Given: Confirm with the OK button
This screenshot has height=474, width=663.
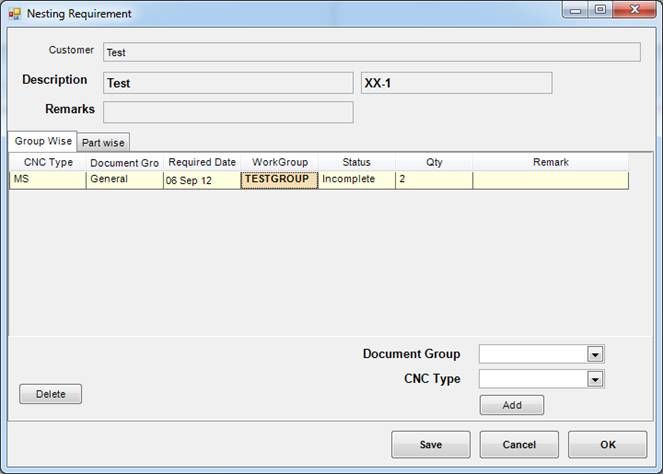Looking at the screenshot, I should [x=607, y=444].
